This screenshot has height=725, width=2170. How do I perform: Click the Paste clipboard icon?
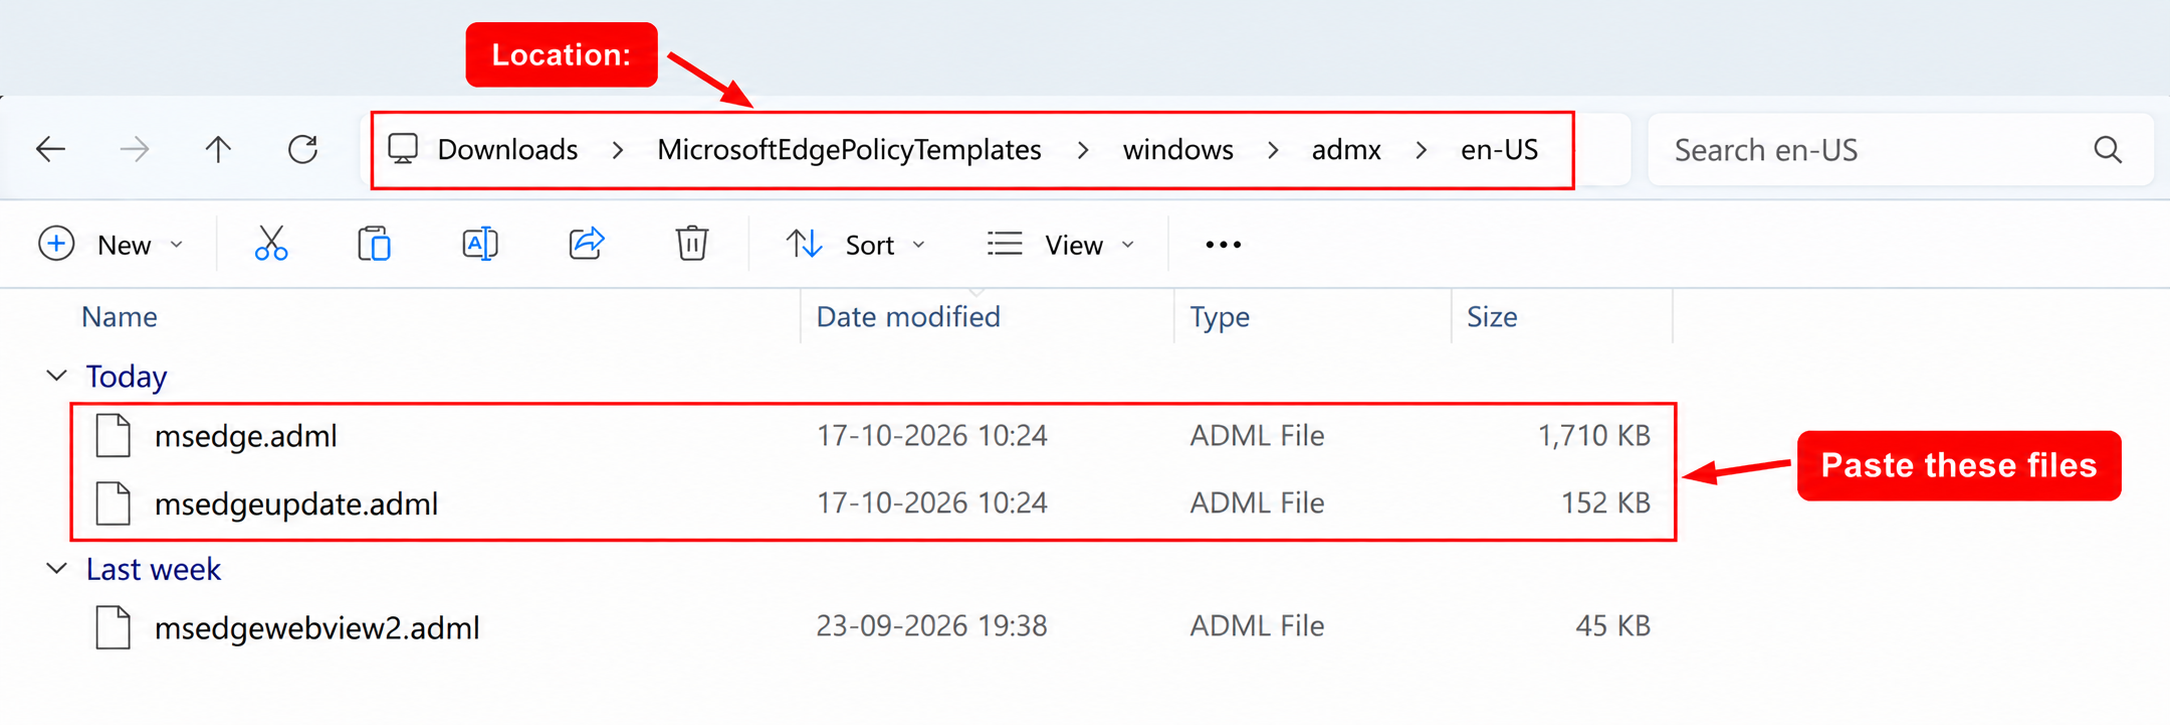(374, 244)
